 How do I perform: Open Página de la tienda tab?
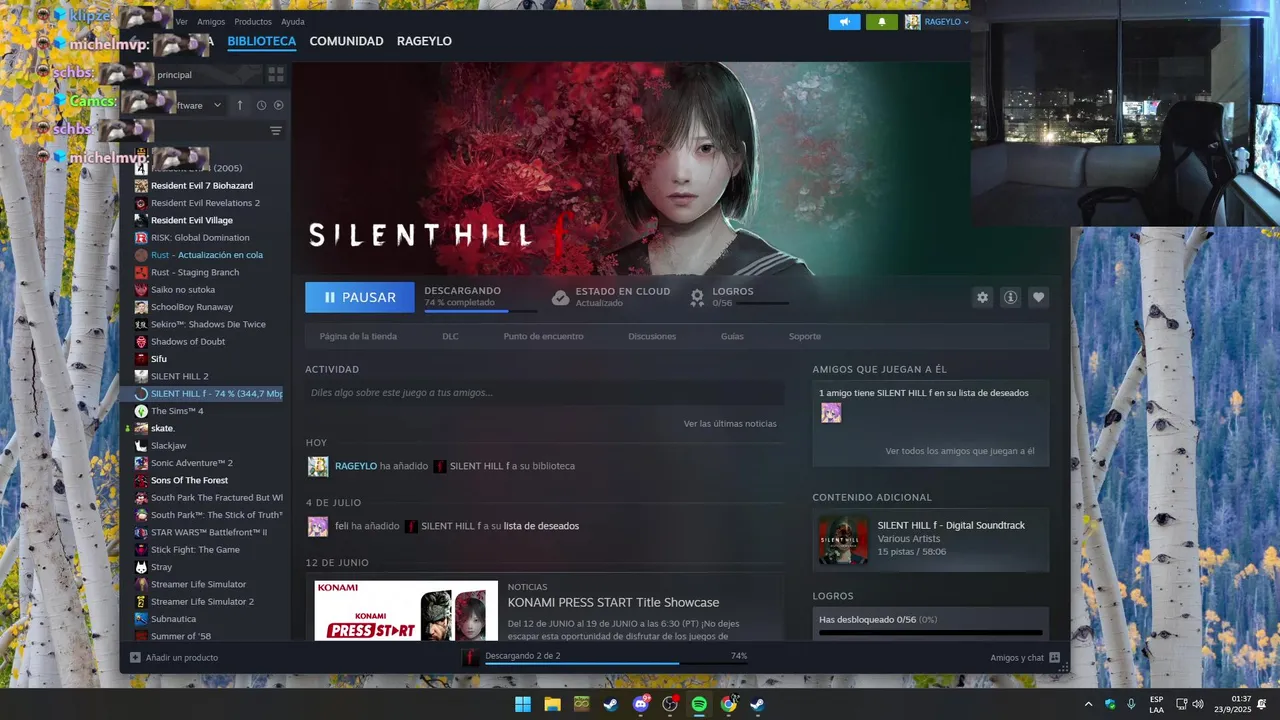click(x=358, y=336)
